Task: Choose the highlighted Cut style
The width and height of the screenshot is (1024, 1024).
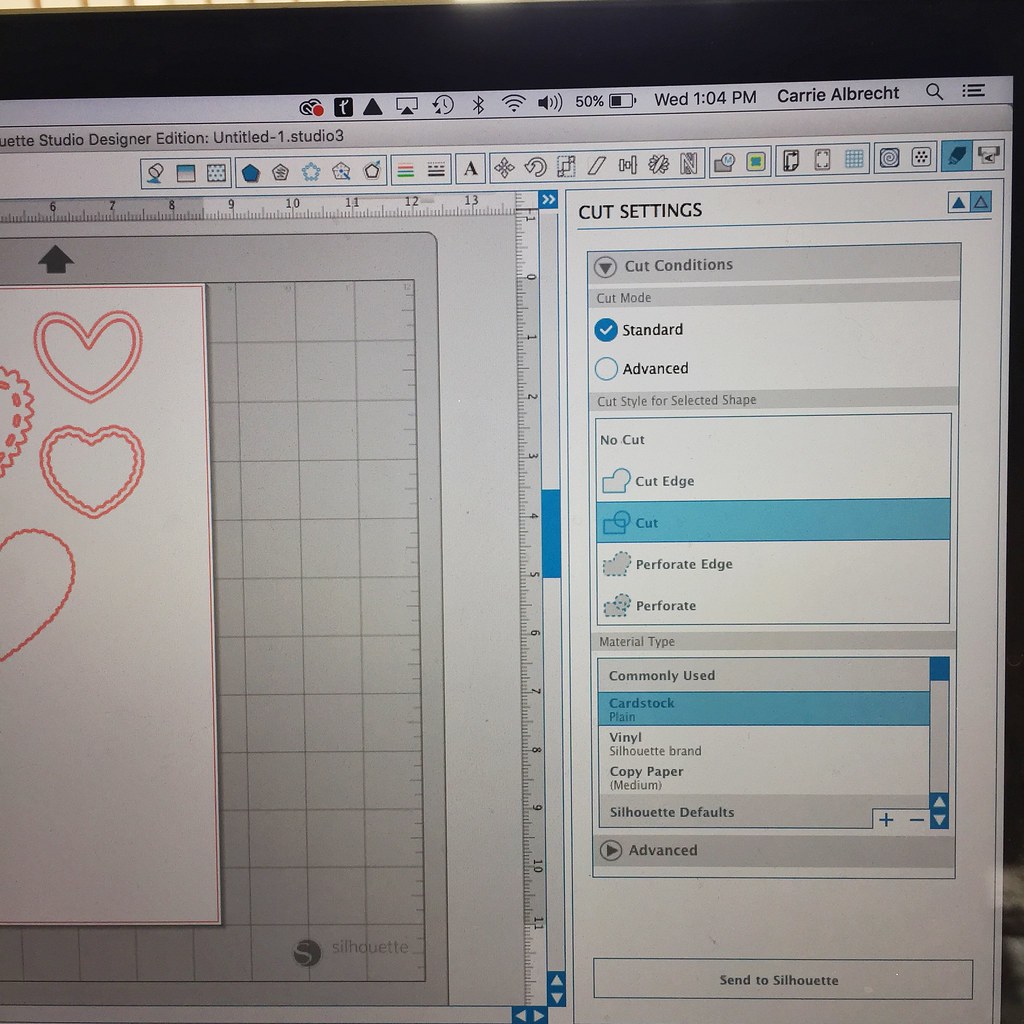Action: click(x=773, y=522)
